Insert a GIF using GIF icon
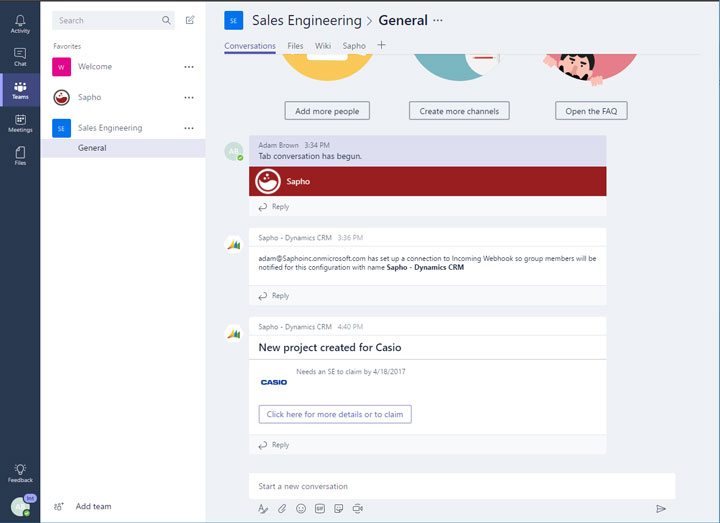 point(320,508)
